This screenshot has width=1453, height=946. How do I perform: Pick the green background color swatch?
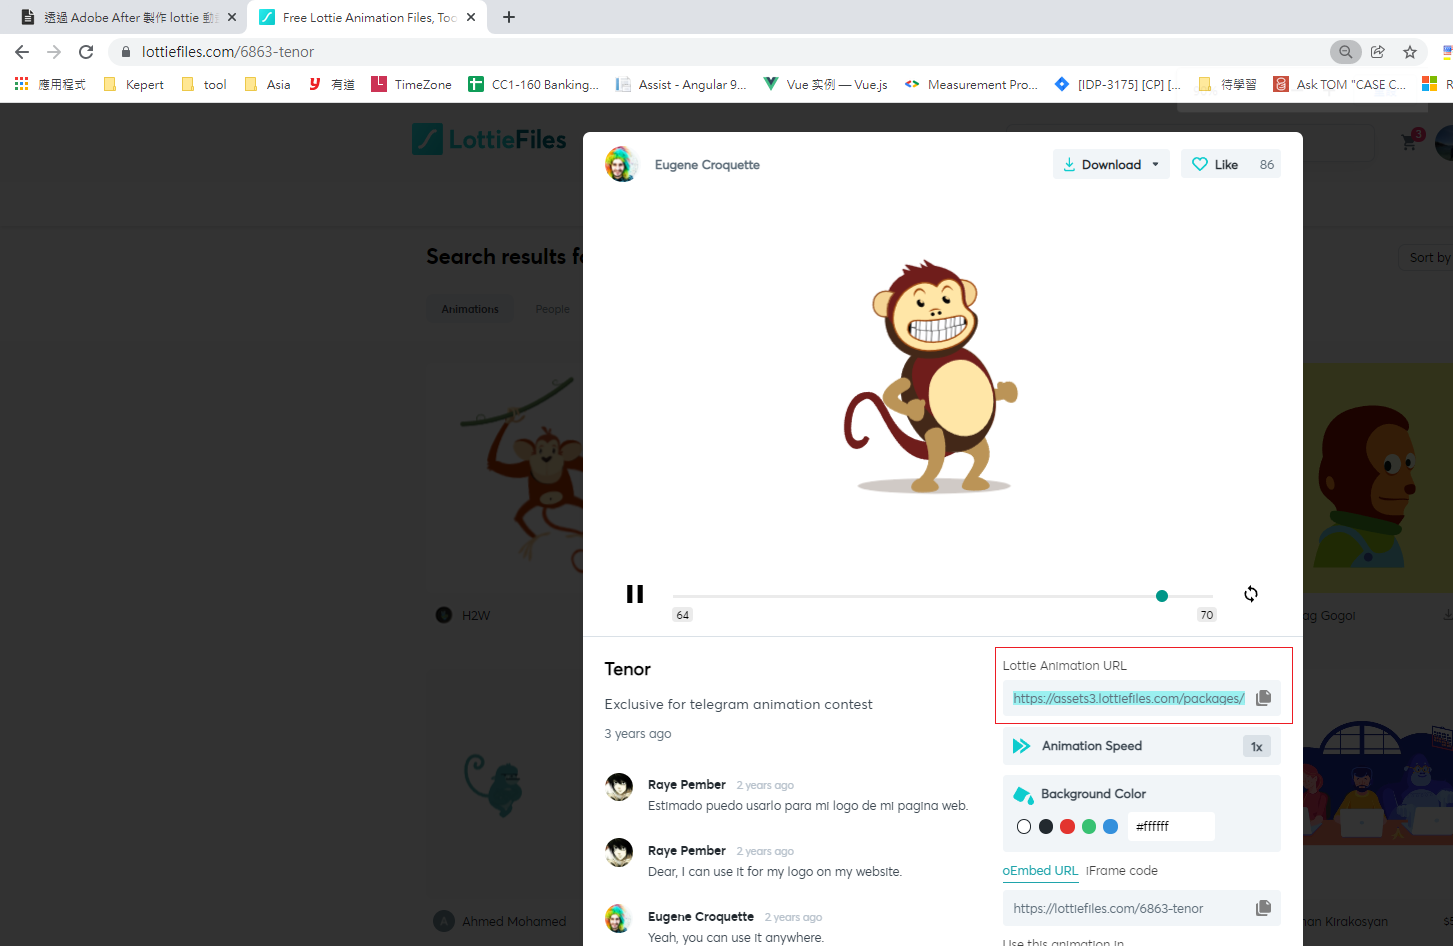tap(1089, 827)
